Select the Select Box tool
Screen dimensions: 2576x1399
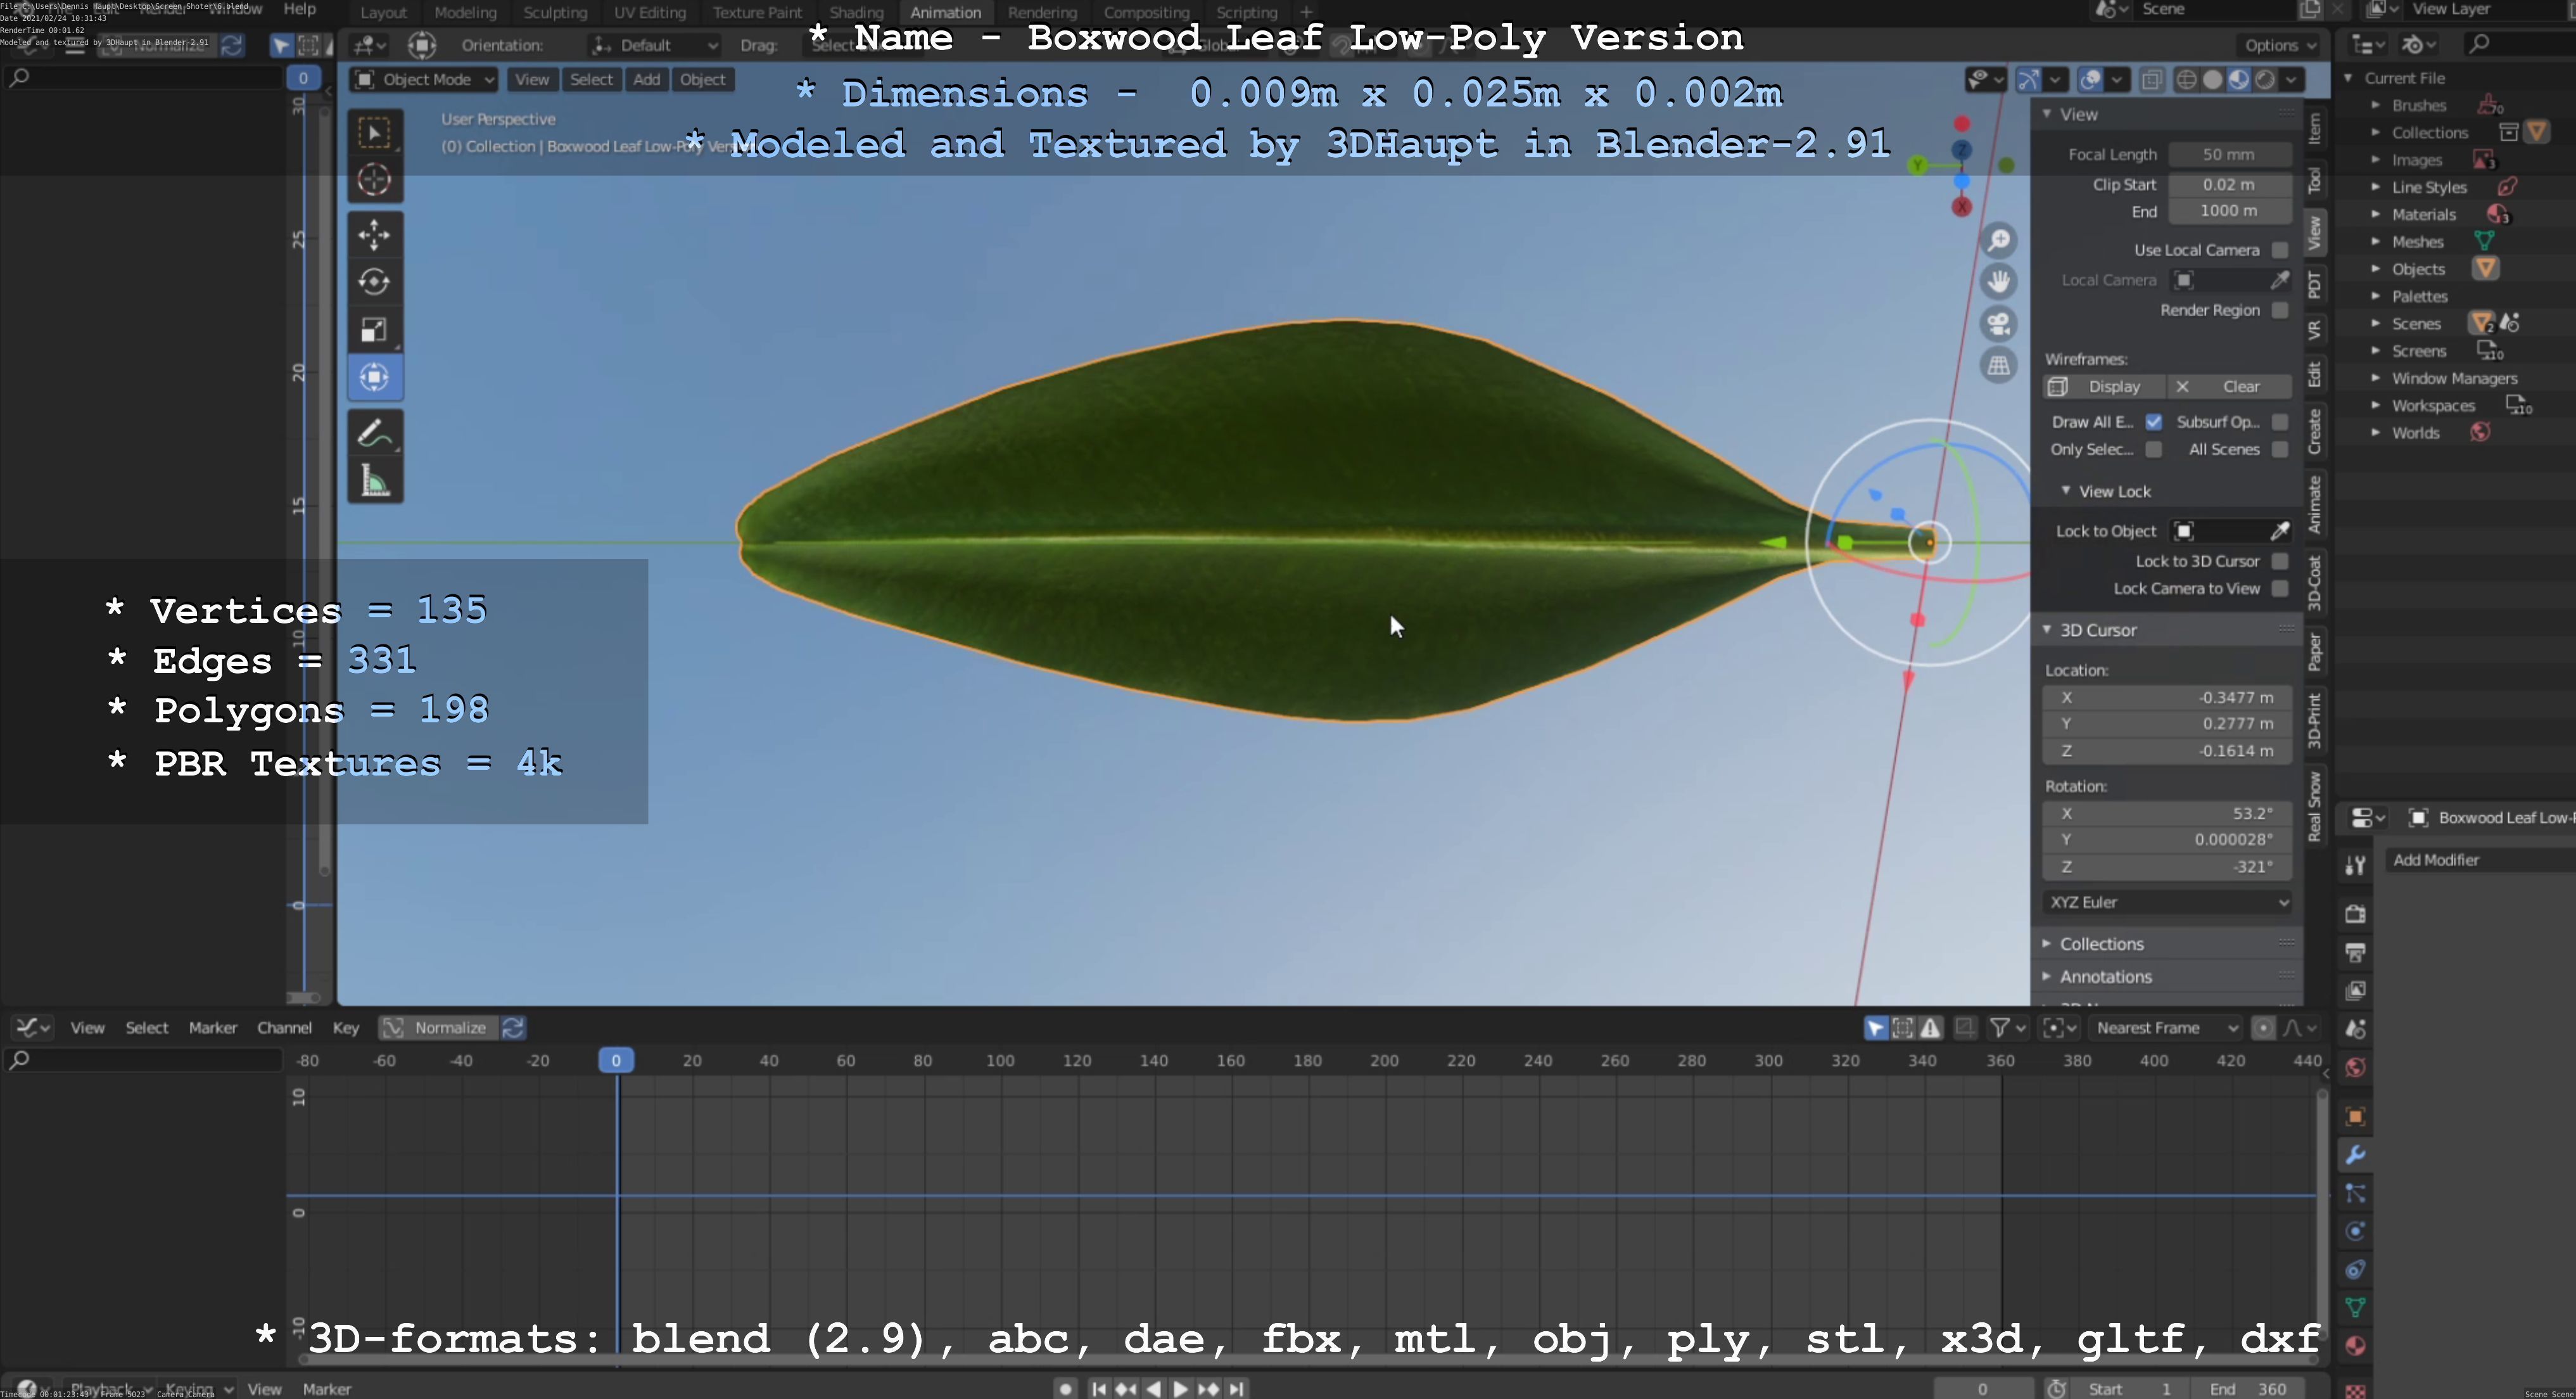click(x=375, y=133)
